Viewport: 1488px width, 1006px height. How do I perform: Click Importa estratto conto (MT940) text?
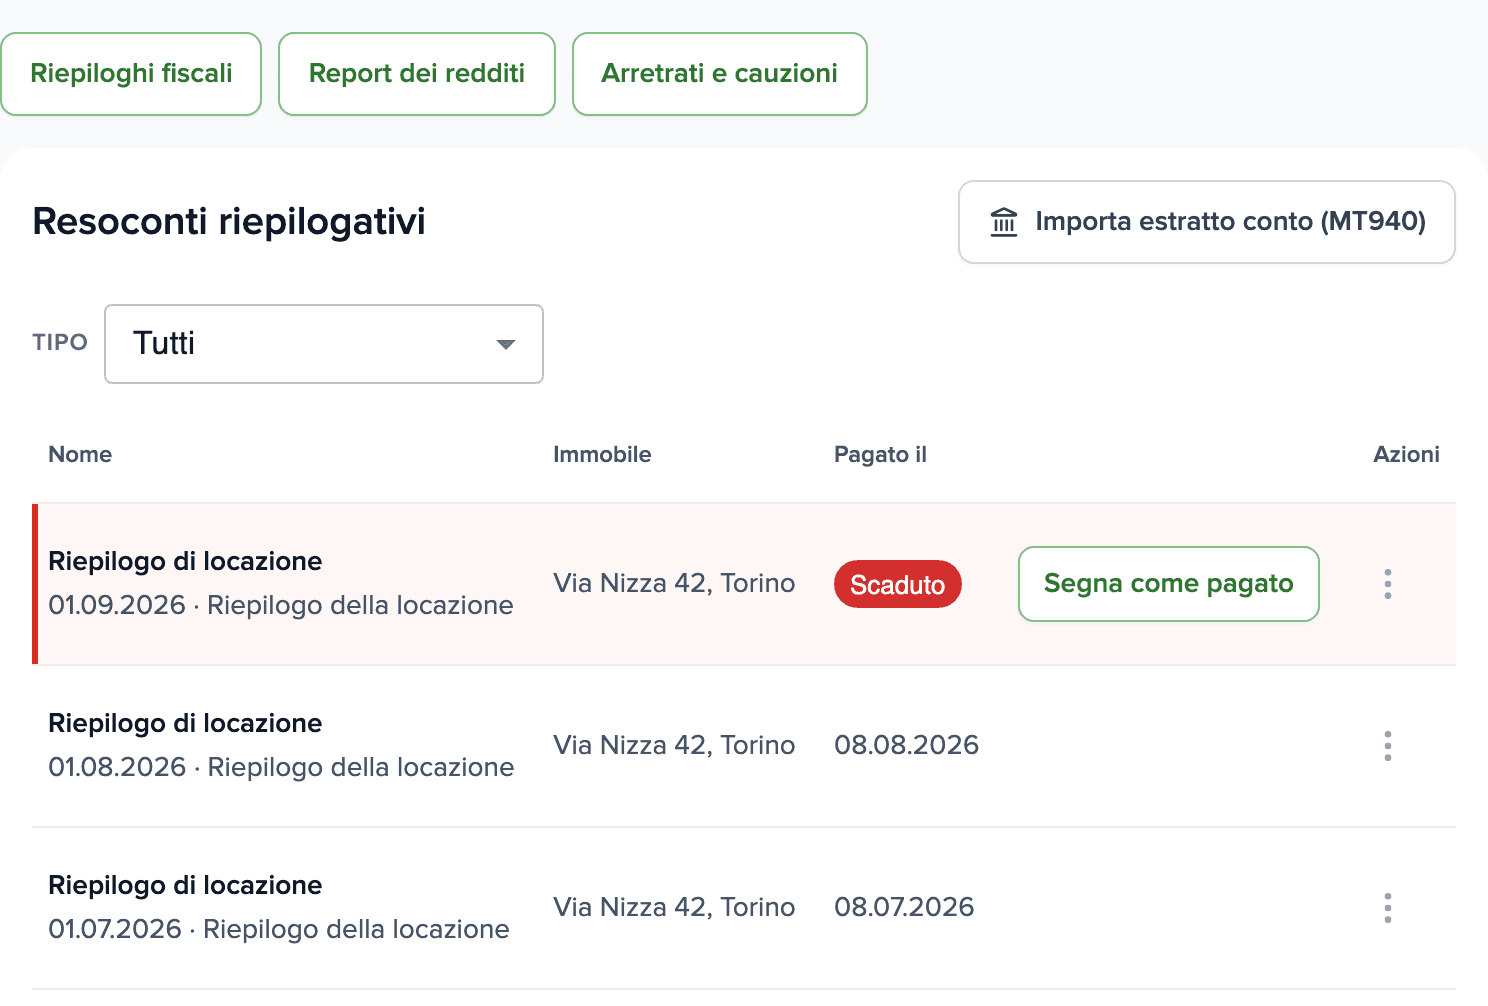coord(1231,221)
